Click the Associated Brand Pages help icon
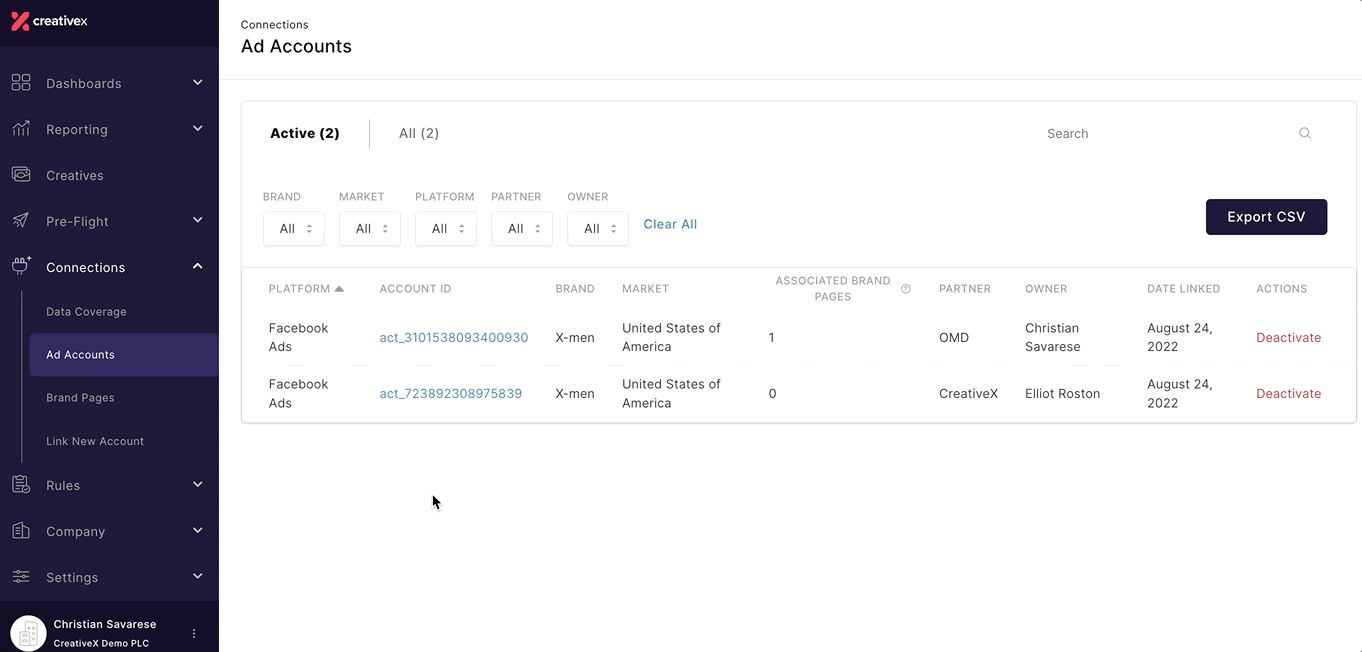The image size is (1362, 652). pos(906,289)
